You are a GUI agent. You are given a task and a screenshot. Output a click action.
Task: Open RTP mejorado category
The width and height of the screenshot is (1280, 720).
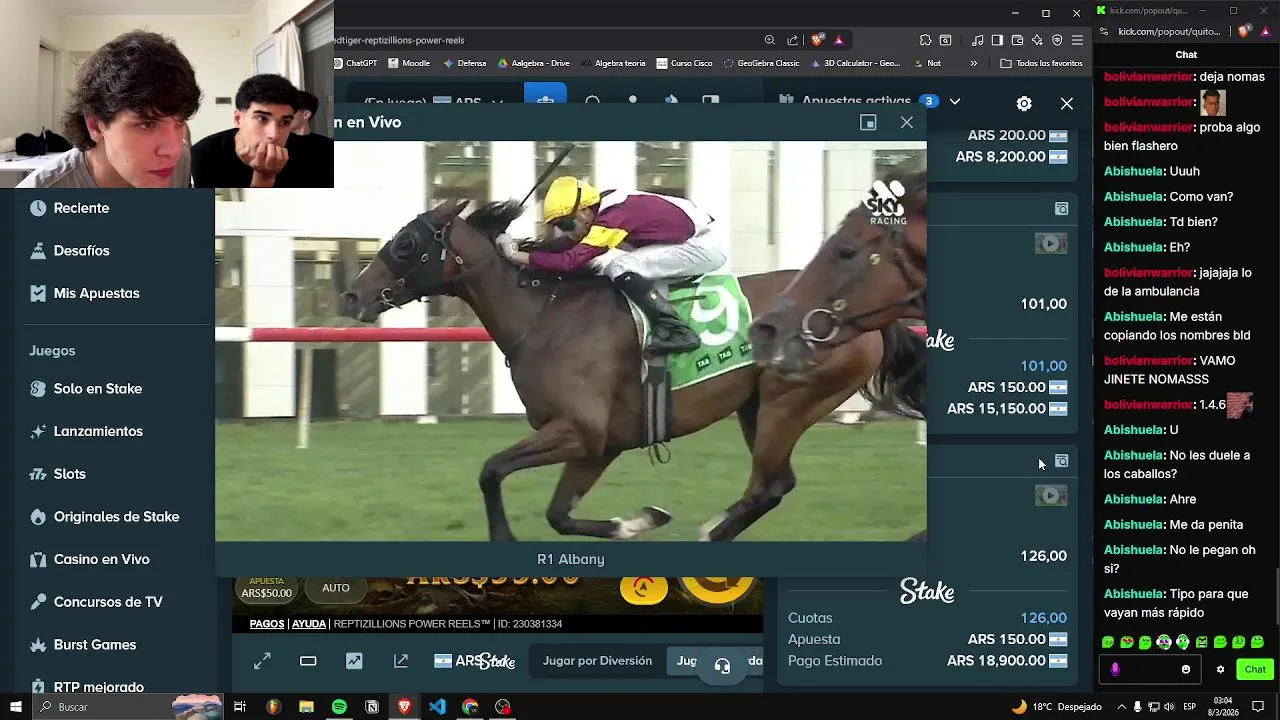pos(86,687)
